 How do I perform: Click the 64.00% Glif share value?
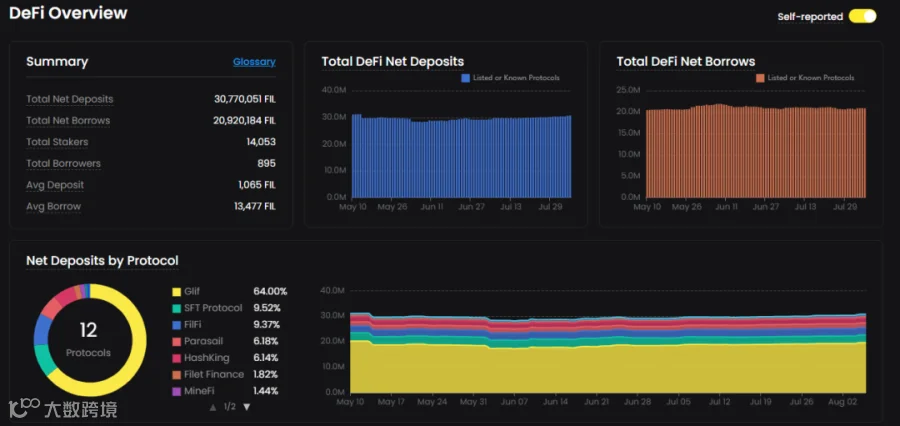tap(270, 292)
